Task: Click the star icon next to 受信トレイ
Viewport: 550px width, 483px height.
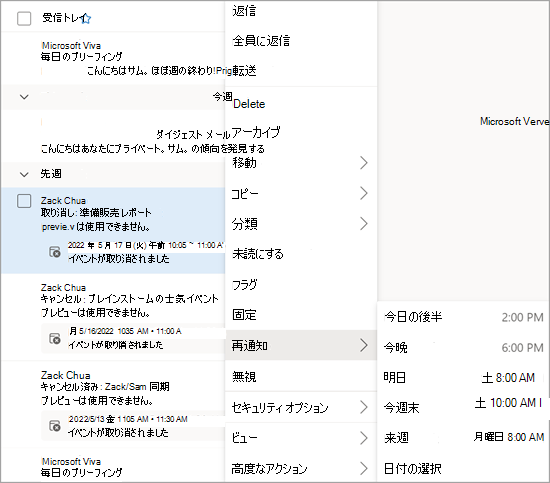Action: (86, 18)
